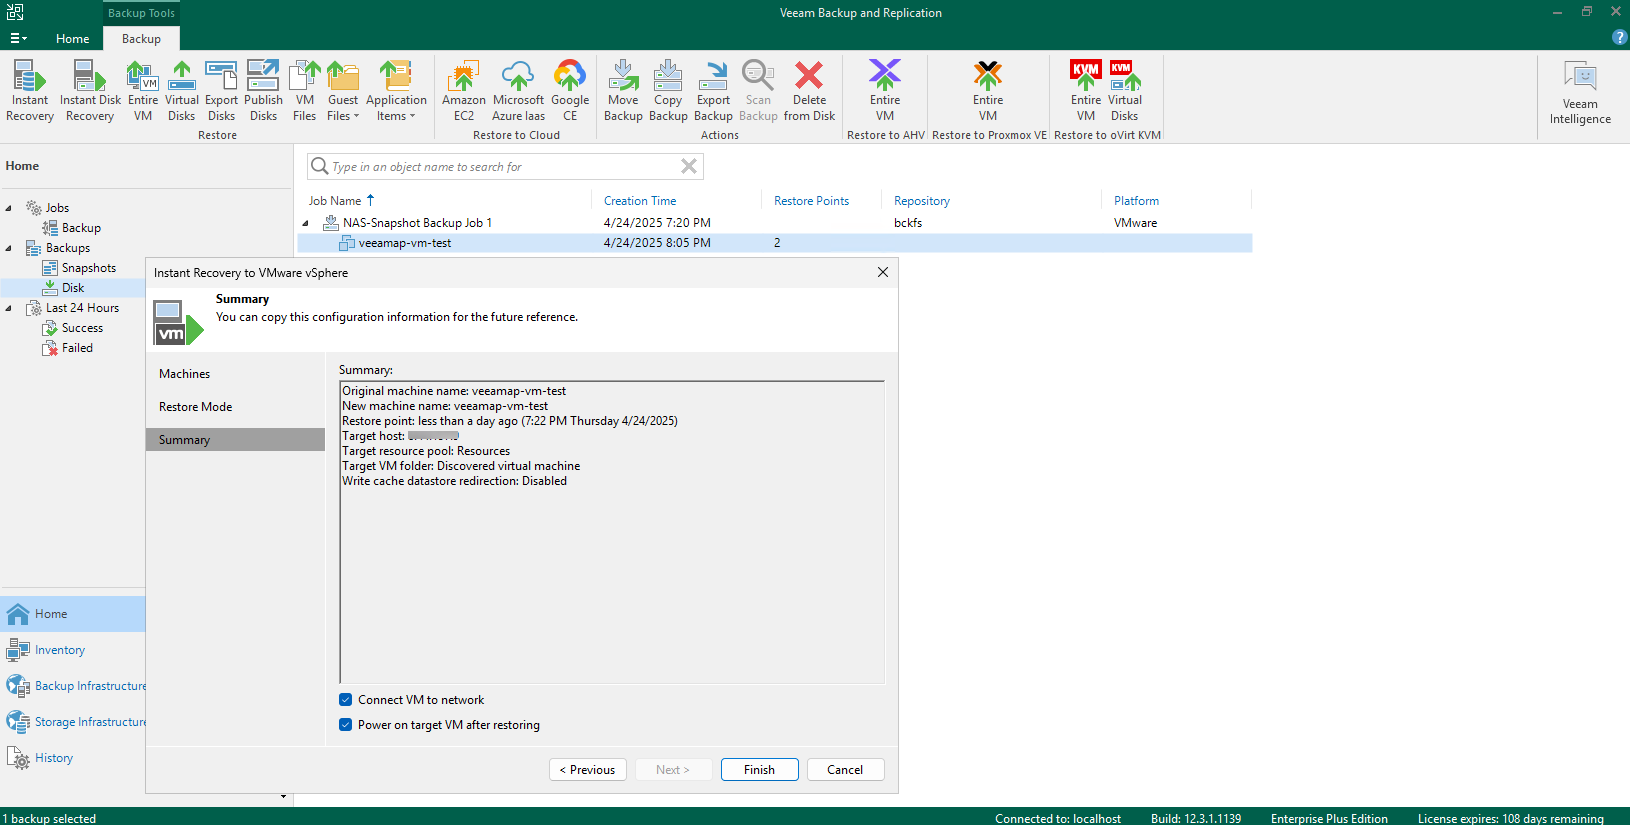Select the veeamap-vm-test backup row
Screen dimensions: 1630x825
pyautogui.click(x=775, y=243)
